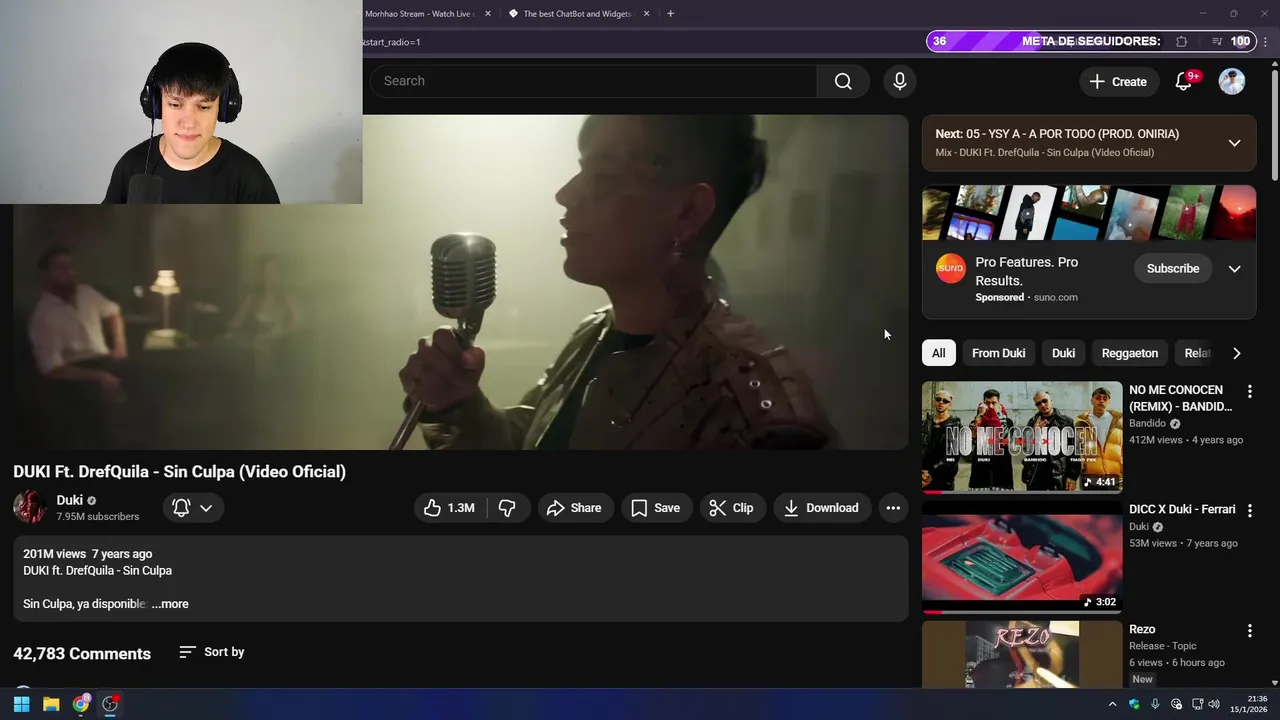1280x720 pixels.
Task: Like the video showing 1.3M likes
Action: point(449,508)
